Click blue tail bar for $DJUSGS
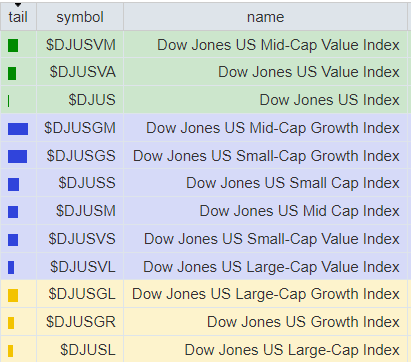Viewport: 411px width, 362px height. [x=18, y=156]
